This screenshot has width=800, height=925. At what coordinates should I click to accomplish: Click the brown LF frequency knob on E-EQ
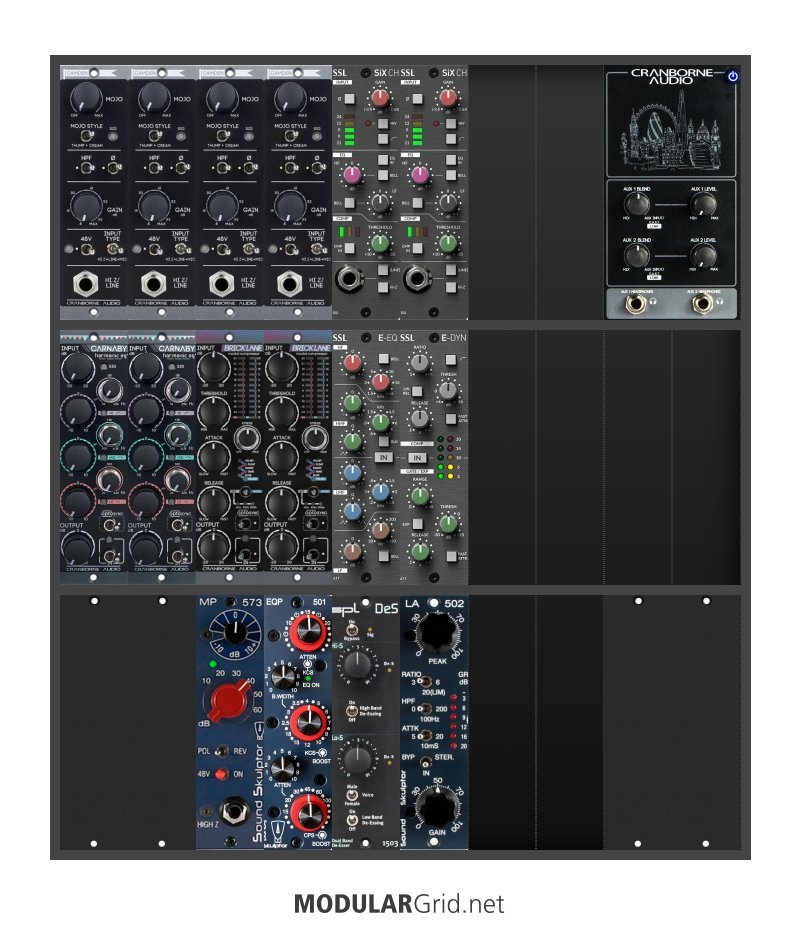tap(381, 529)
